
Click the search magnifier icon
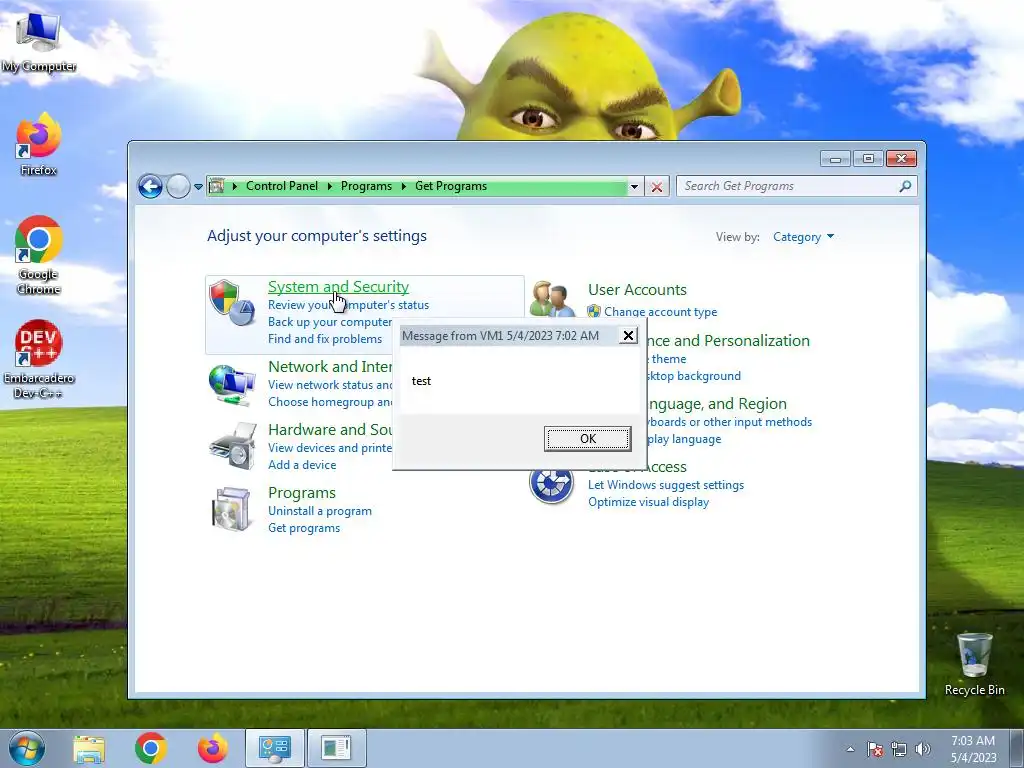[905, 186]
